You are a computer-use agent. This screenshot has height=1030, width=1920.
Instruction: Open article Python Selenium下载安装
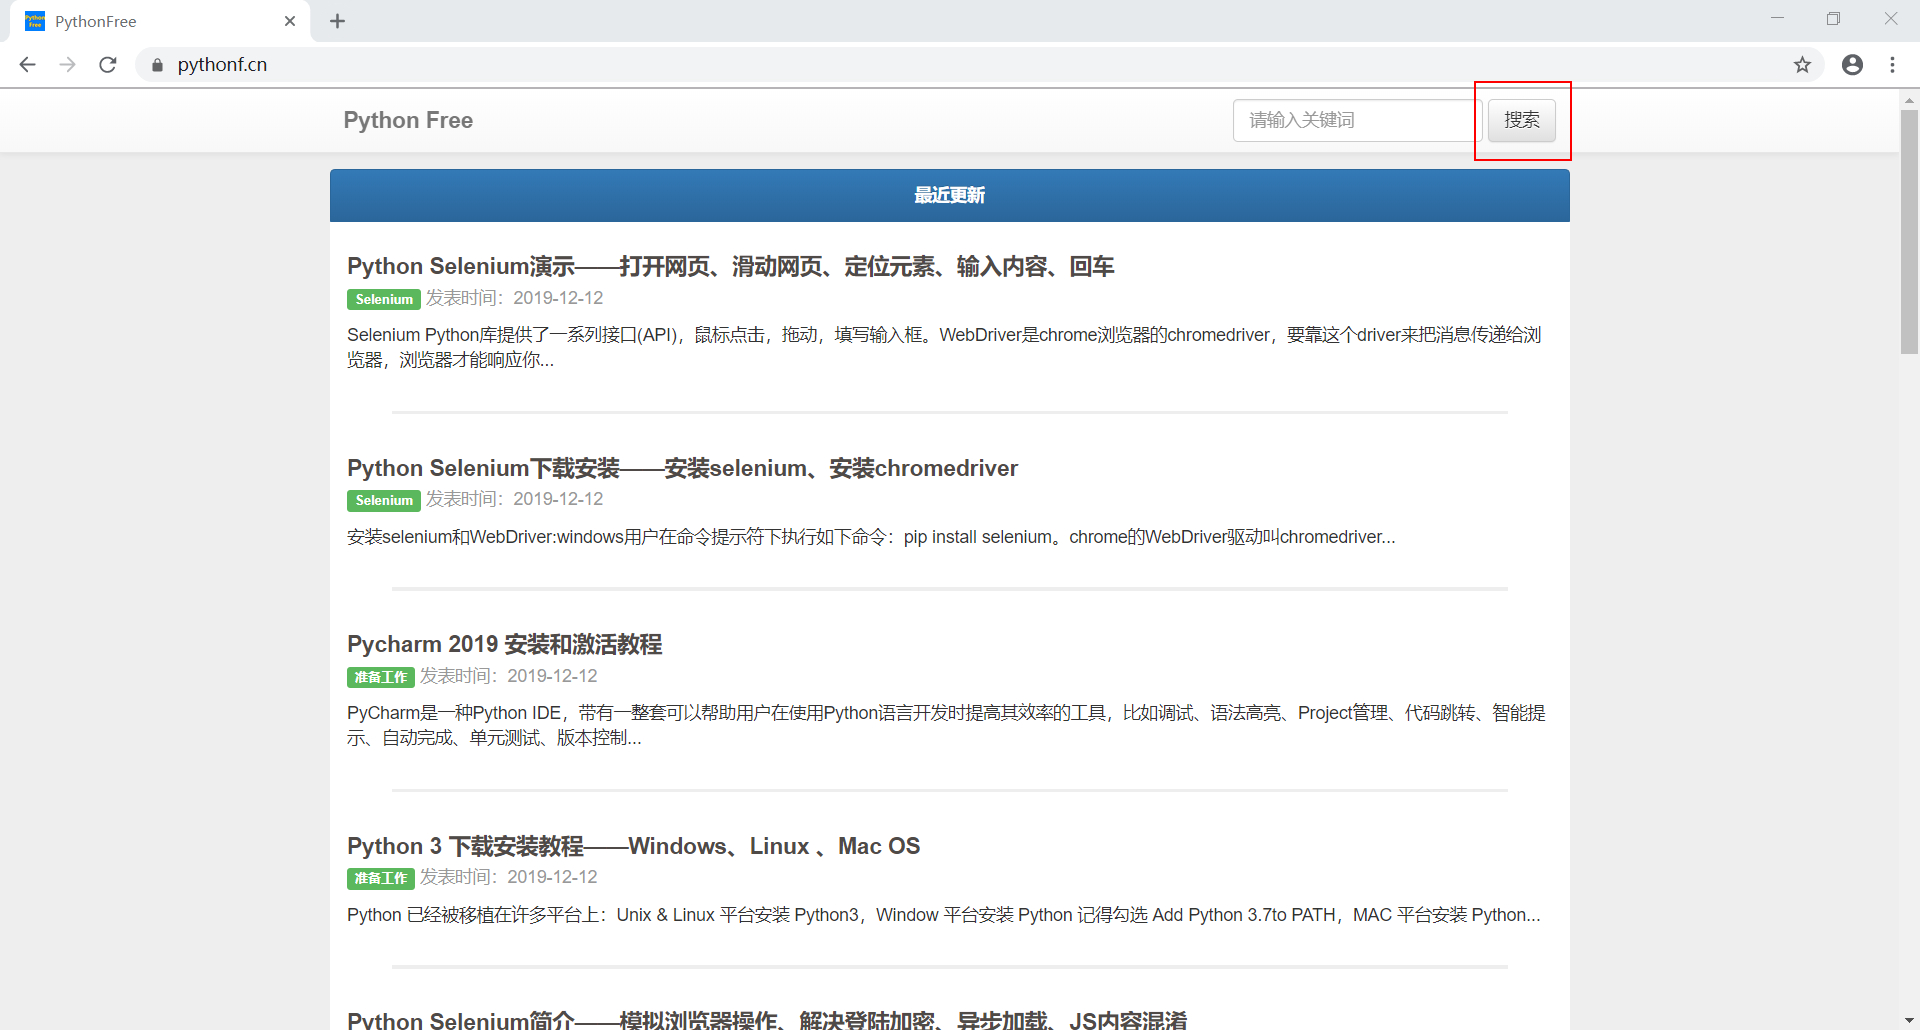pos(682,468)
